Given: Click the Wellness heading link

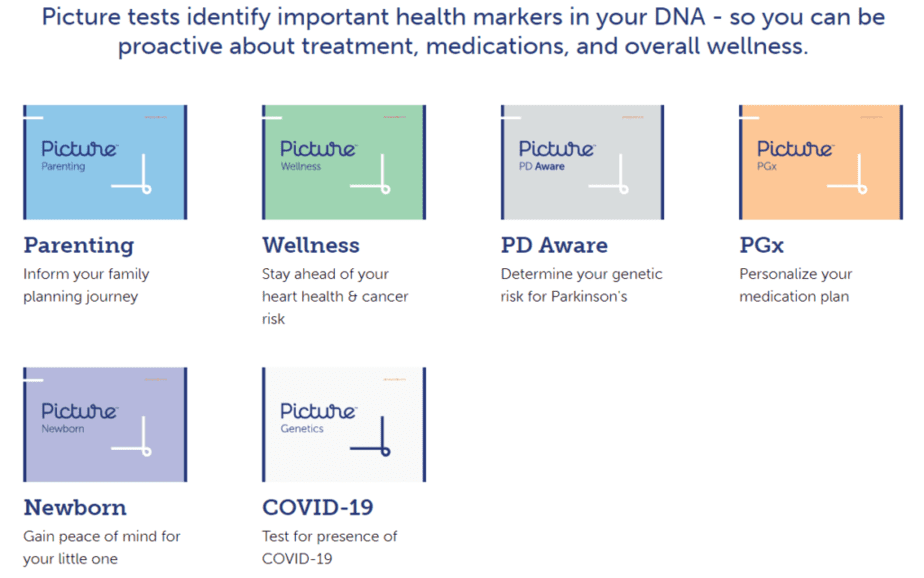Looking at the screenshot, I should [311, 245].
